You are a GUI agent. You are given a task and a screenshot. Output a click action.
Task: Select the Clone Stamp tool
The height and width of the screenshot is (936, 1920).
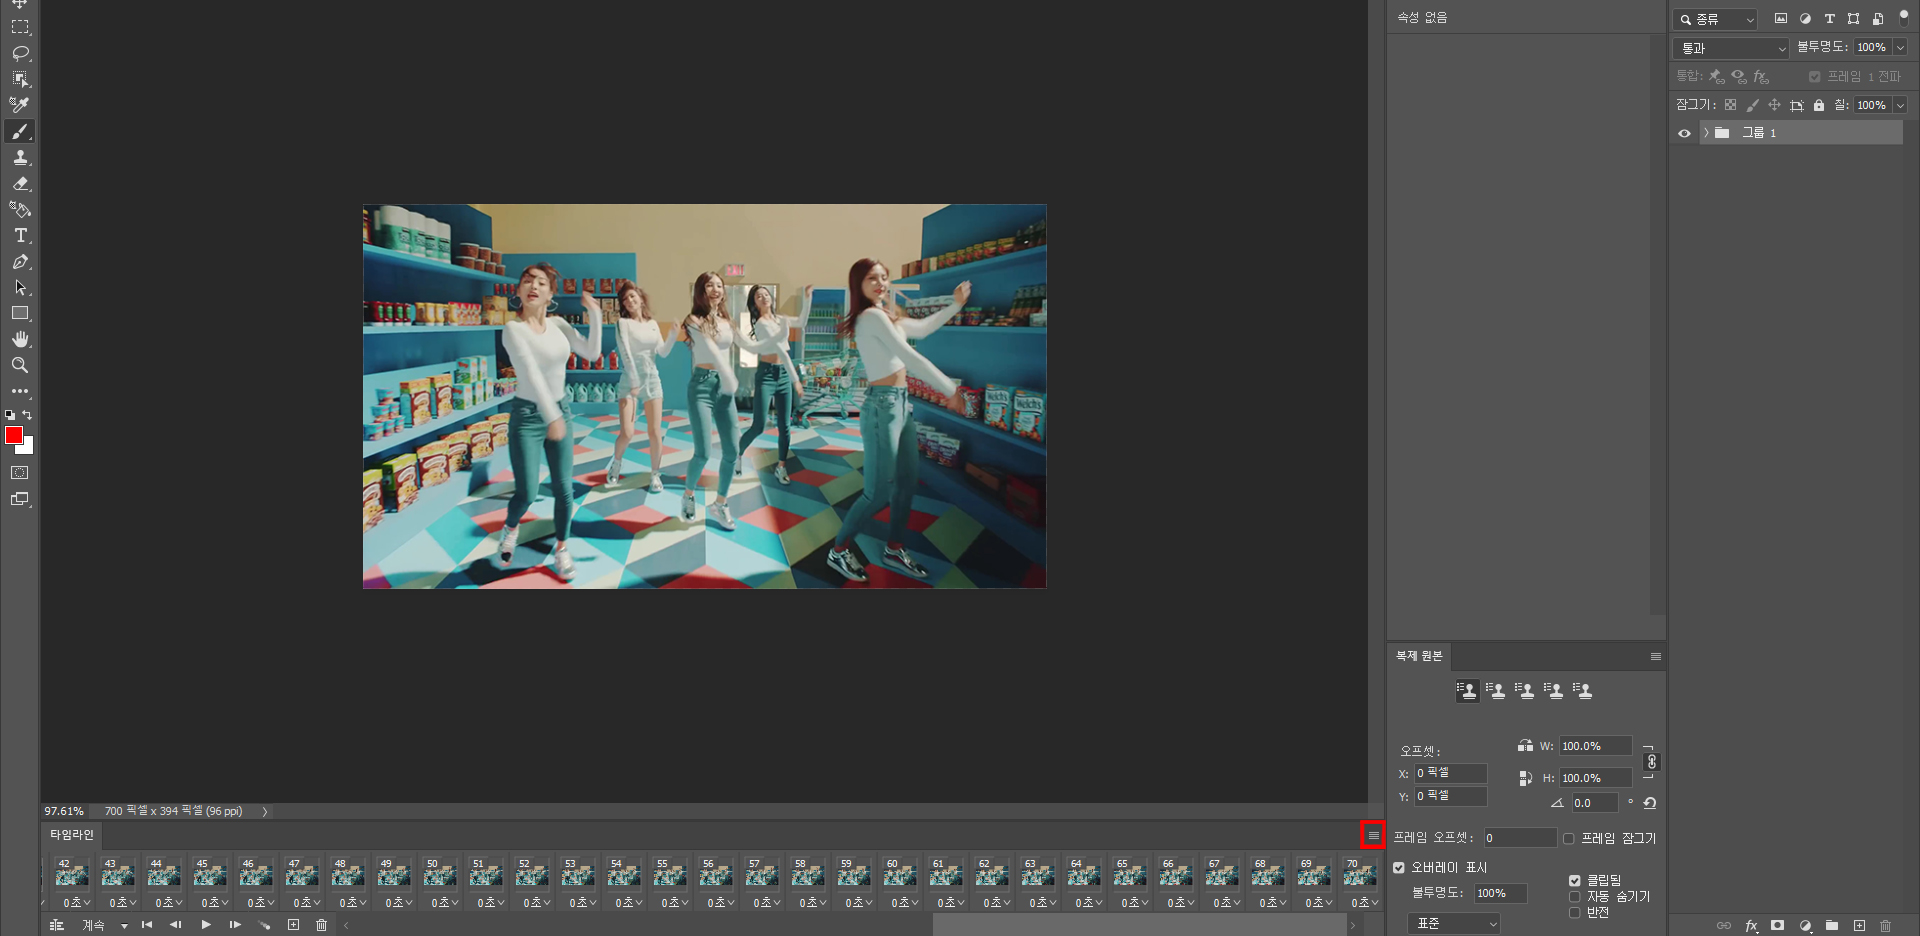pyautogui.click(x=20, y=157)
